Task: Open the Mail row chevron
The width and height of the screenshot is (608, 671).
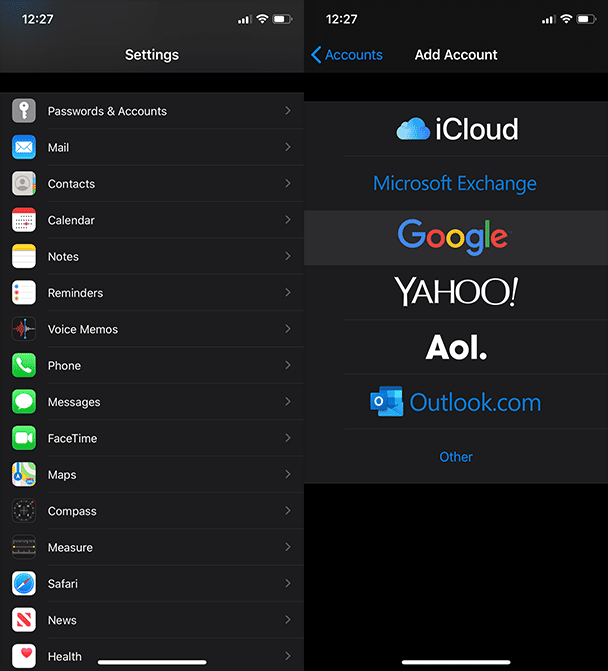Action: click(288, 147)
